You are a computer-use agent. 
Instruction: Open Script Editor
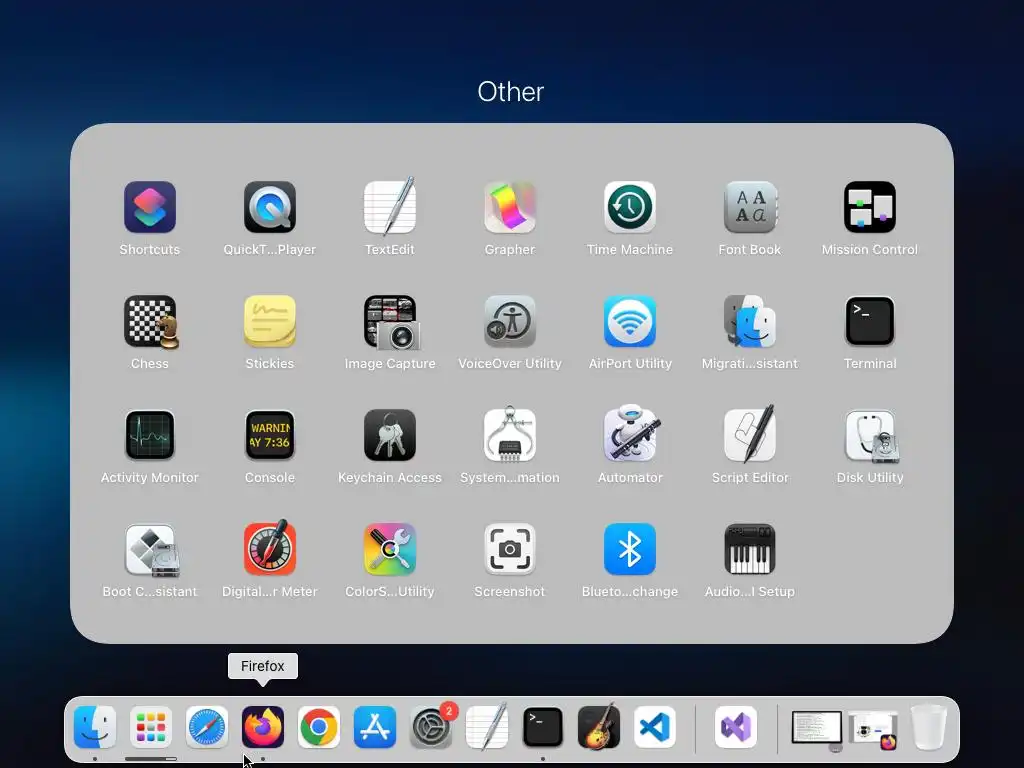pos(750,434)
